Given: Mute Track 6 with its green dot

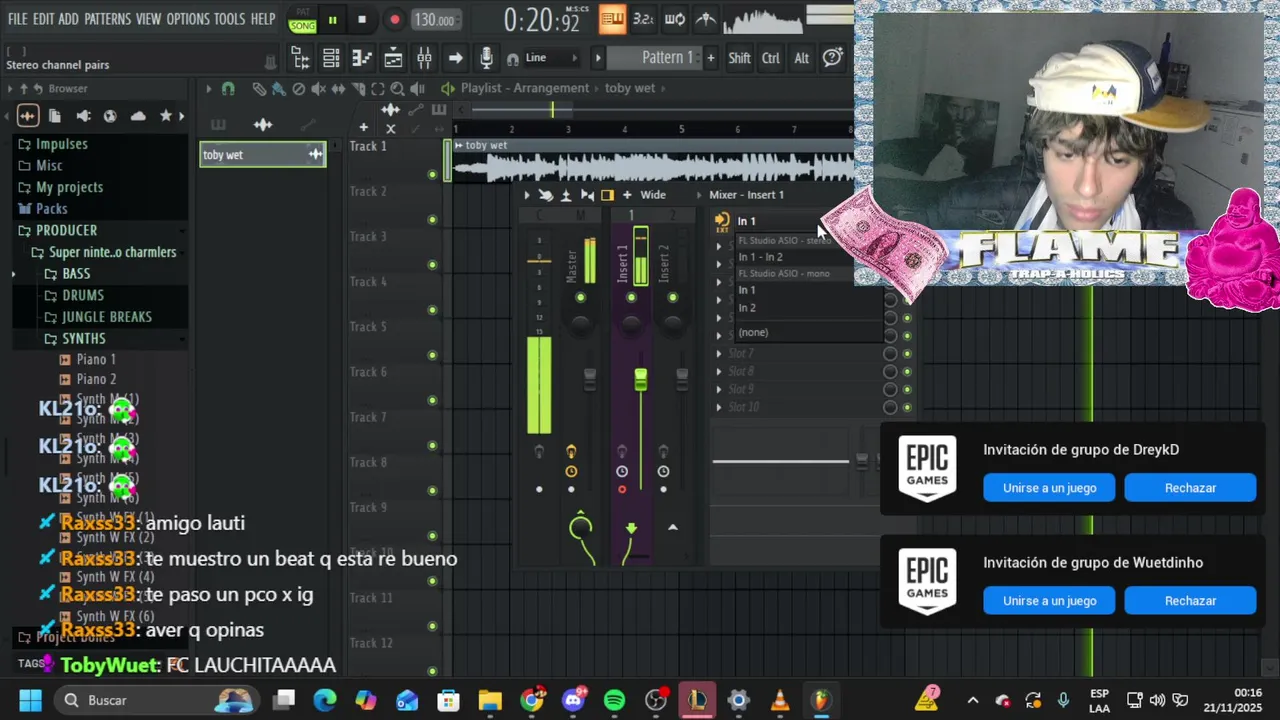Looking at the screenshot, I should pyautogui.click(x=432, y=400).
